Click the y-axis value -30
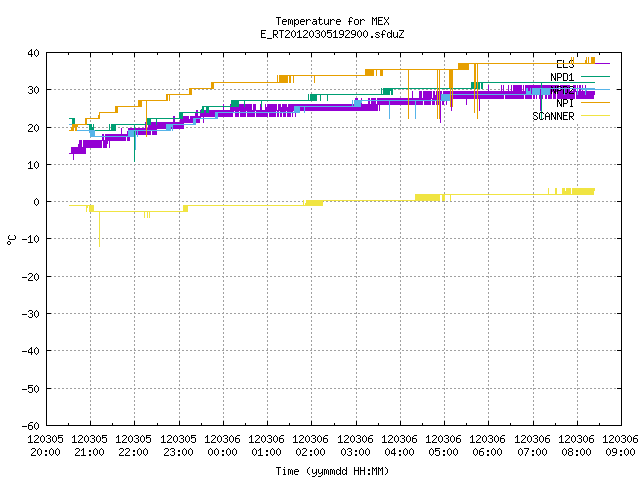Viewport: 640px width, 480px height. (31, 314)
